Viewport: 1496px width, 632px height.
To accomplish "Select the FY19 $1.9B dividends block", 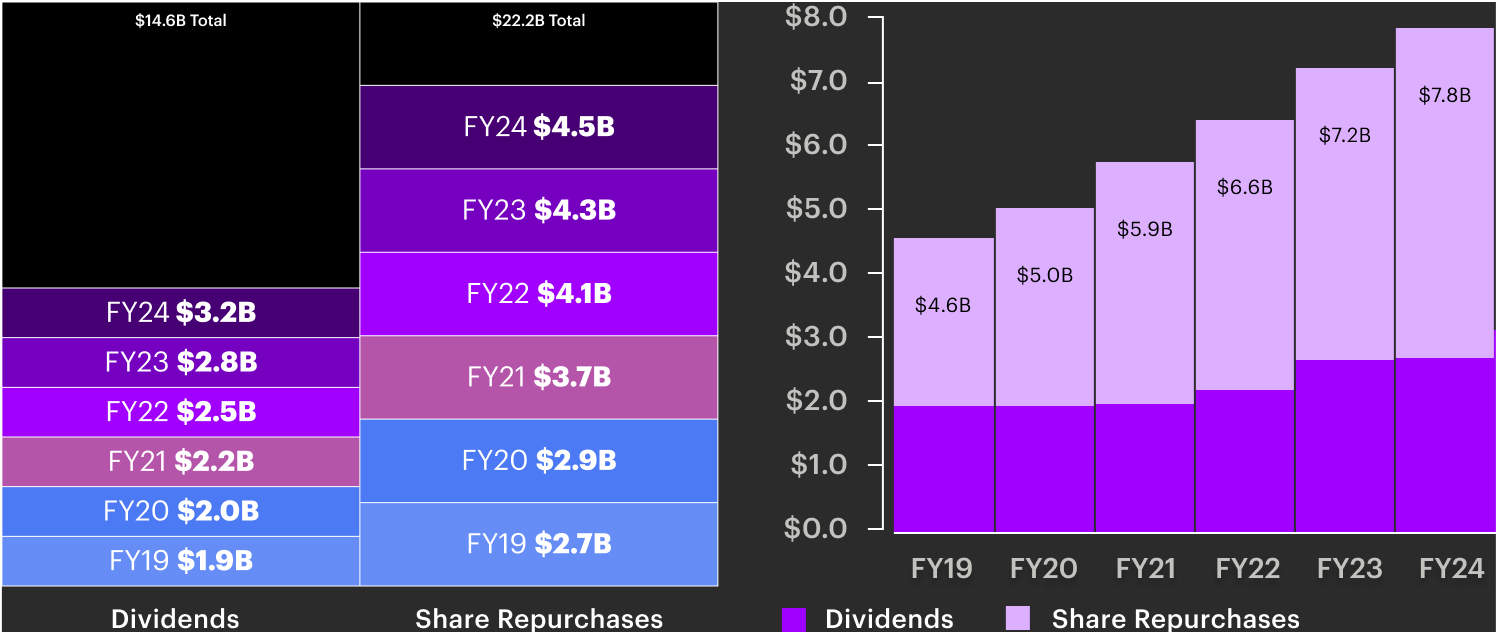I will pos(181,561).
